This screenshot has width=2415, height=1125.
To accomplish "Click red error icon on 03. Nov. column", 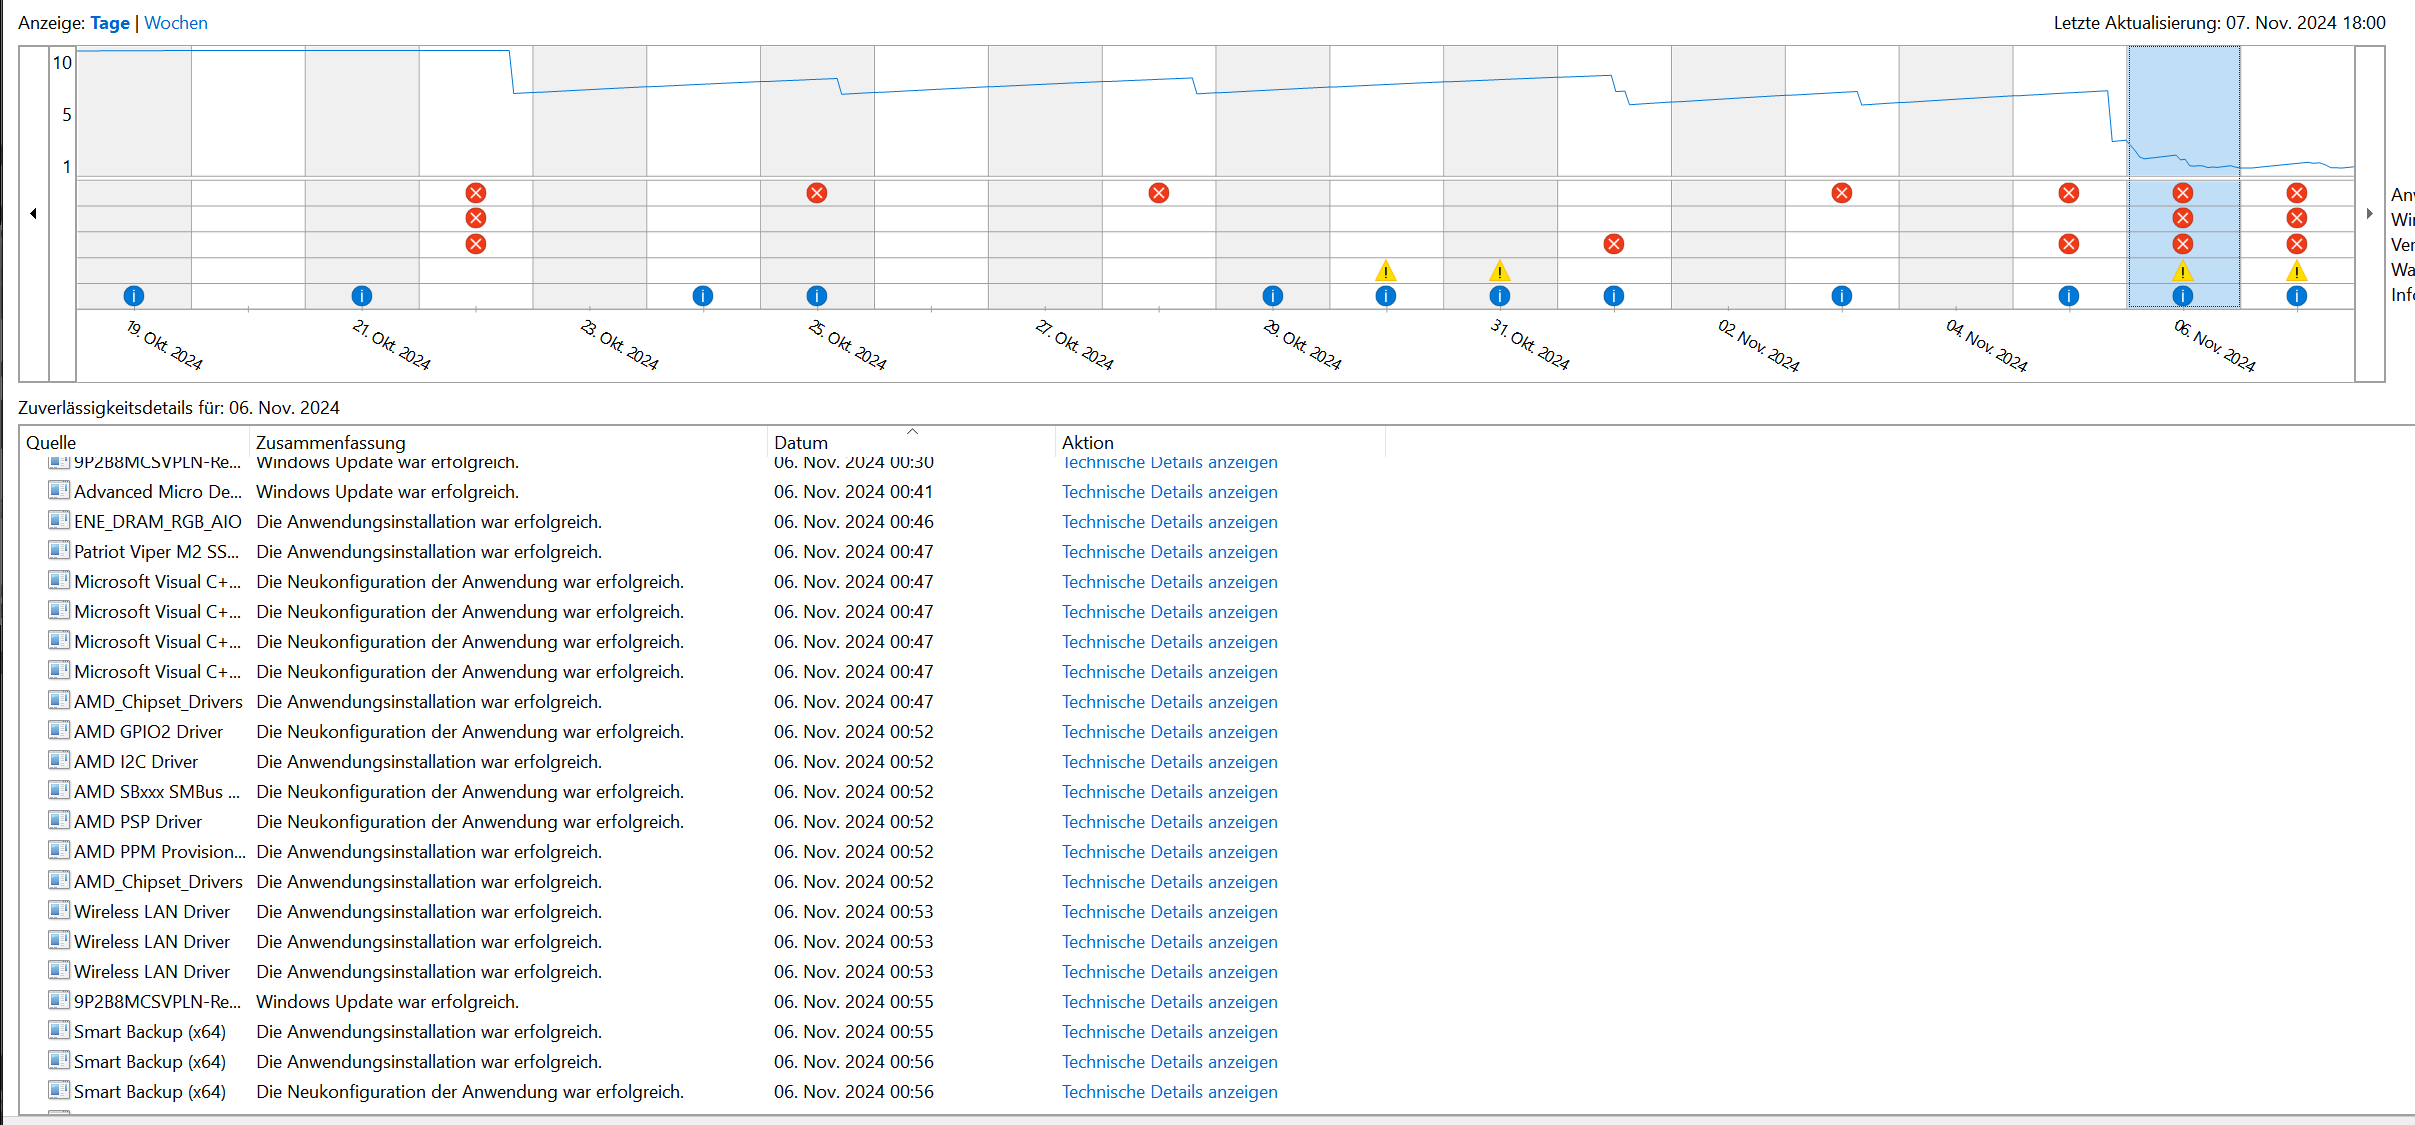I will coord(1842,193).
